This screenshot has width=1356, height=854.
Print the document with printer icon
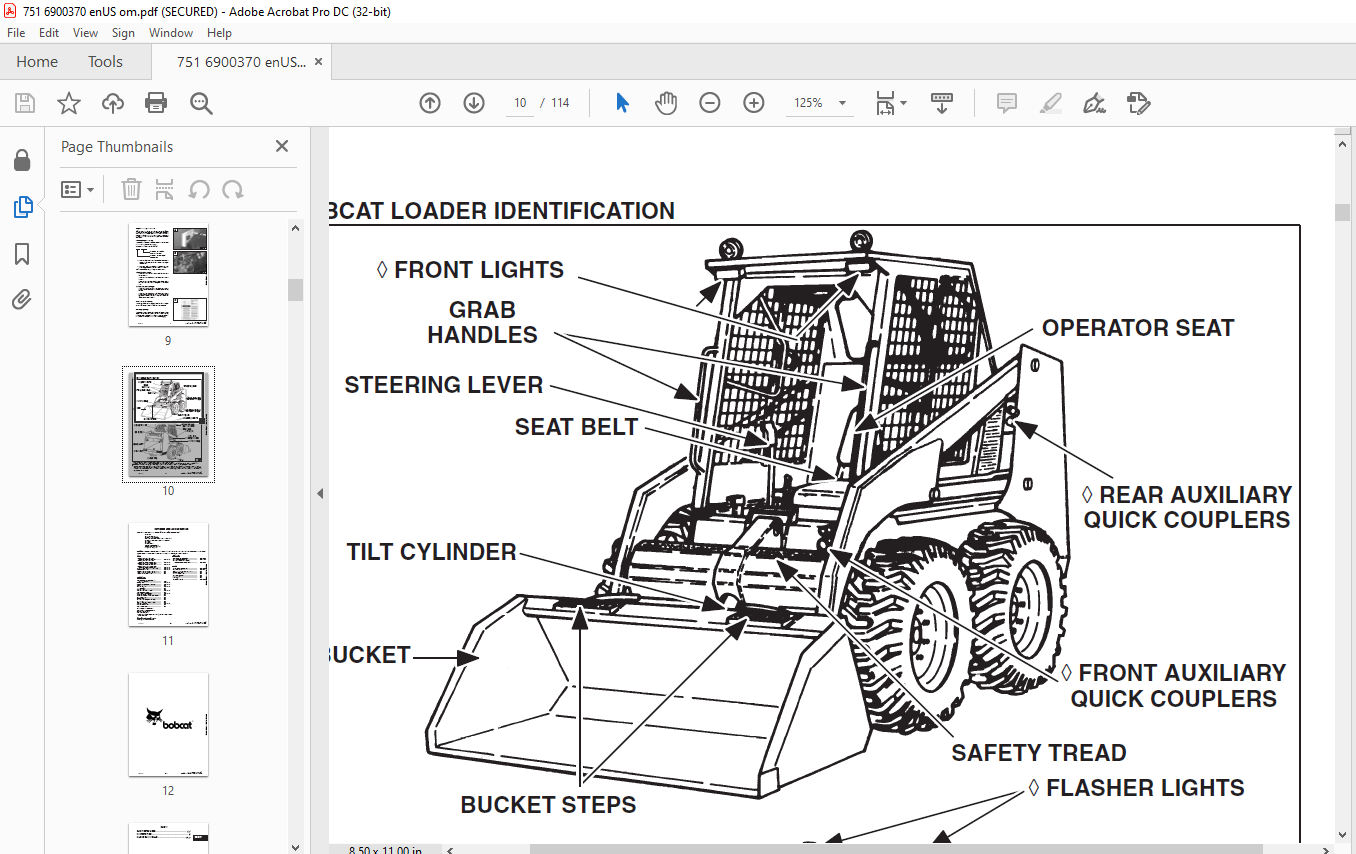(x=156, y=103)
